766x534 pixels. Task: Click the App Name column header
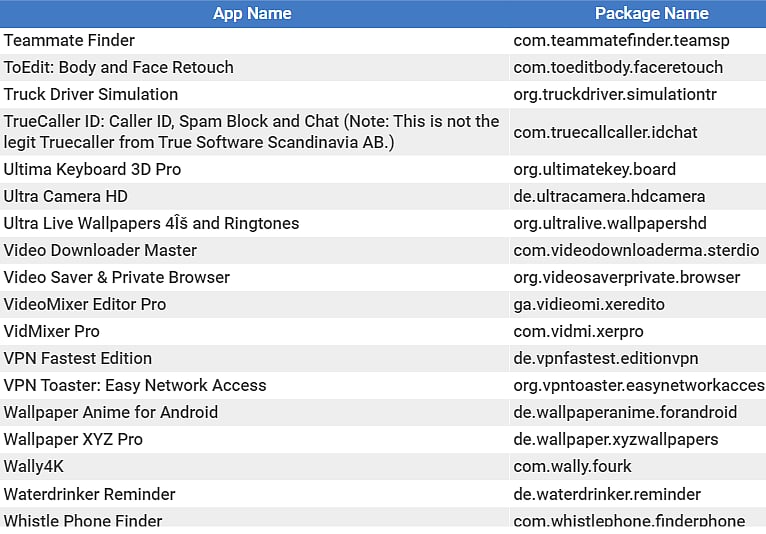pyautogui.click(x=252, y=13)
